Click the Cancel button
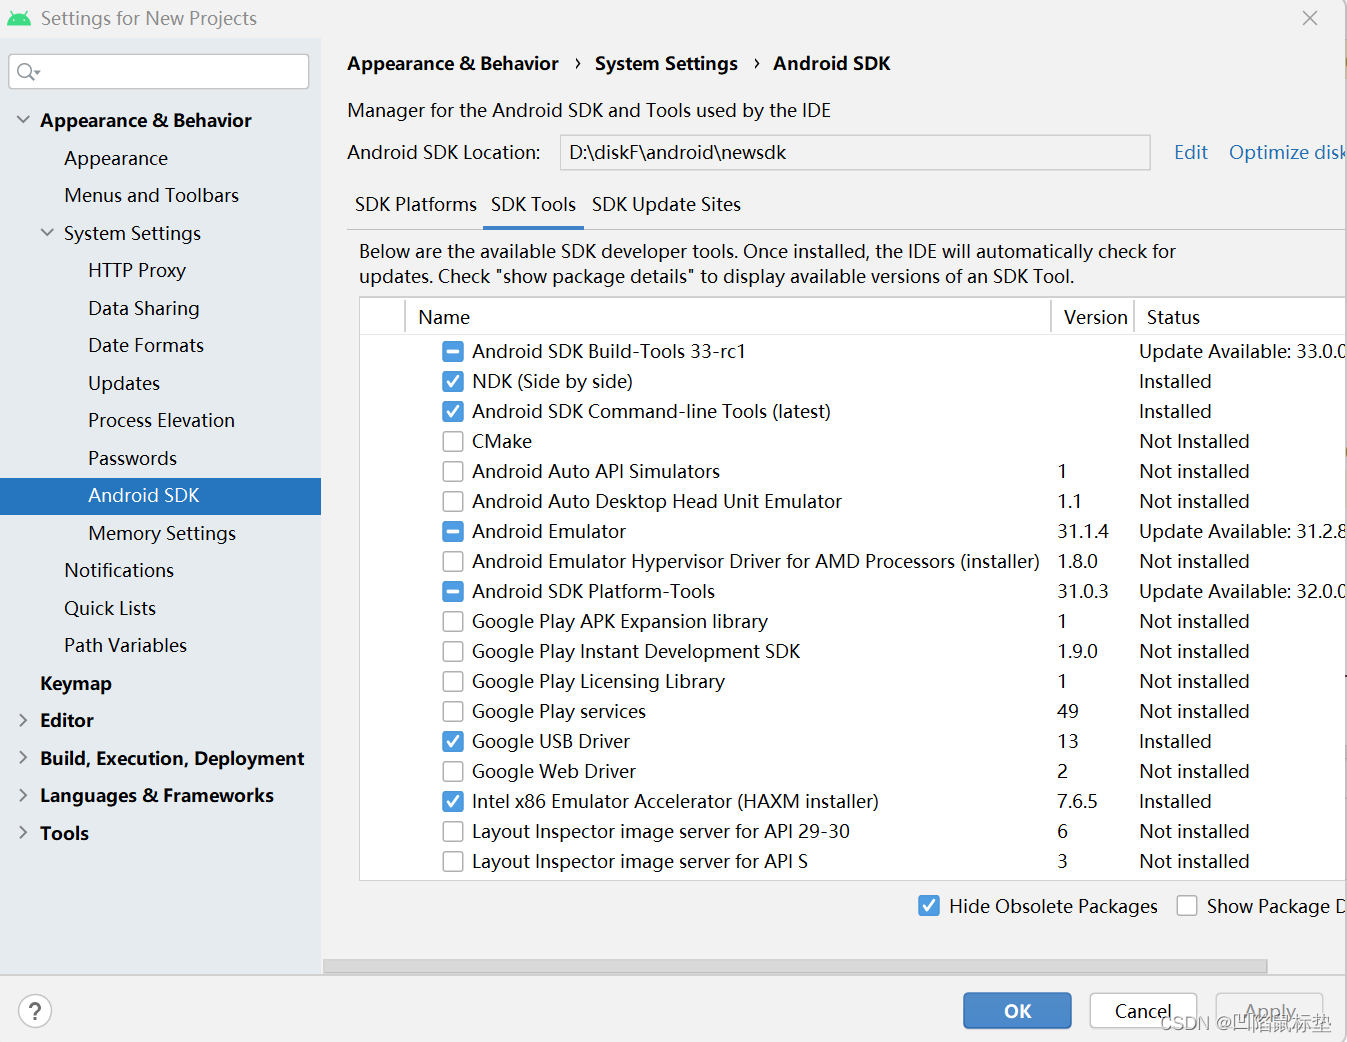The image size is (1347, 1042). 1143,1010
